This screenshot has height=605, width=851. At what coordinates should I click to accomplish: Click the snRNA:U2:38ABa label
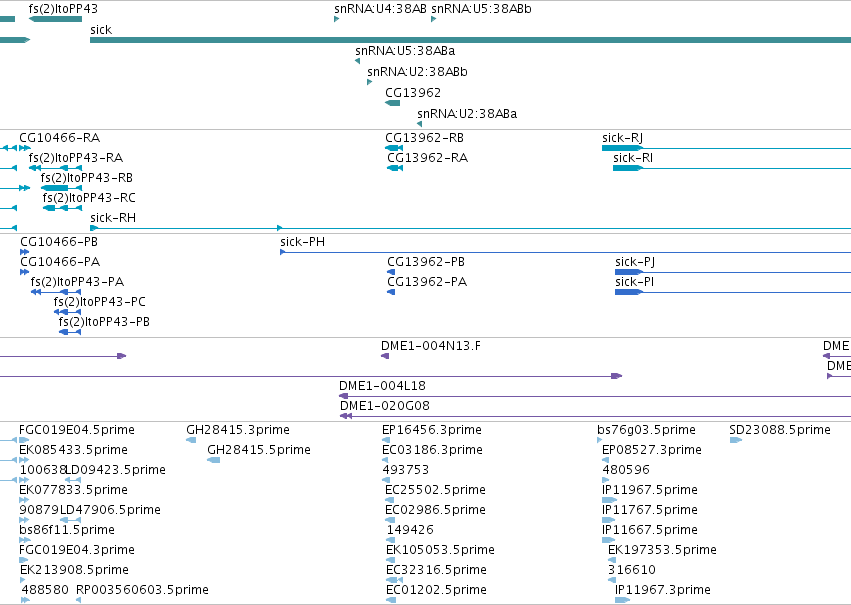(467, 114)
